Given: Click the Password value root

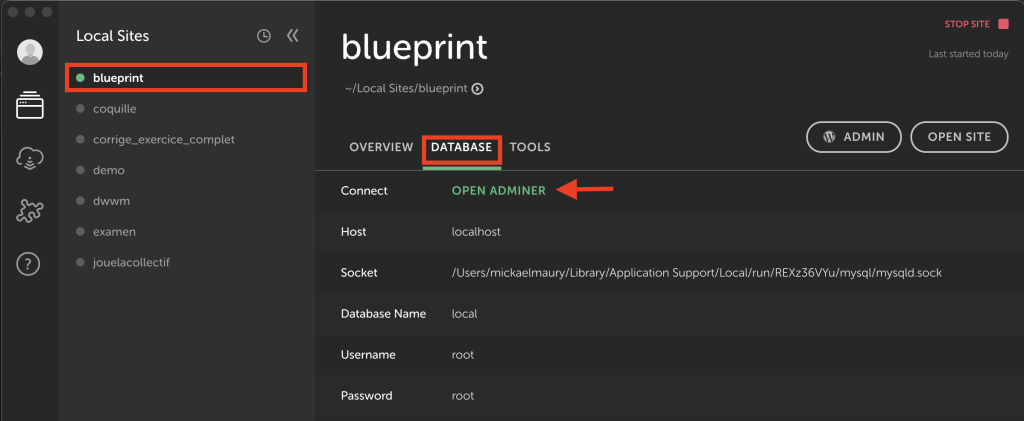Looking at the screenshot, I should point(463,396).
